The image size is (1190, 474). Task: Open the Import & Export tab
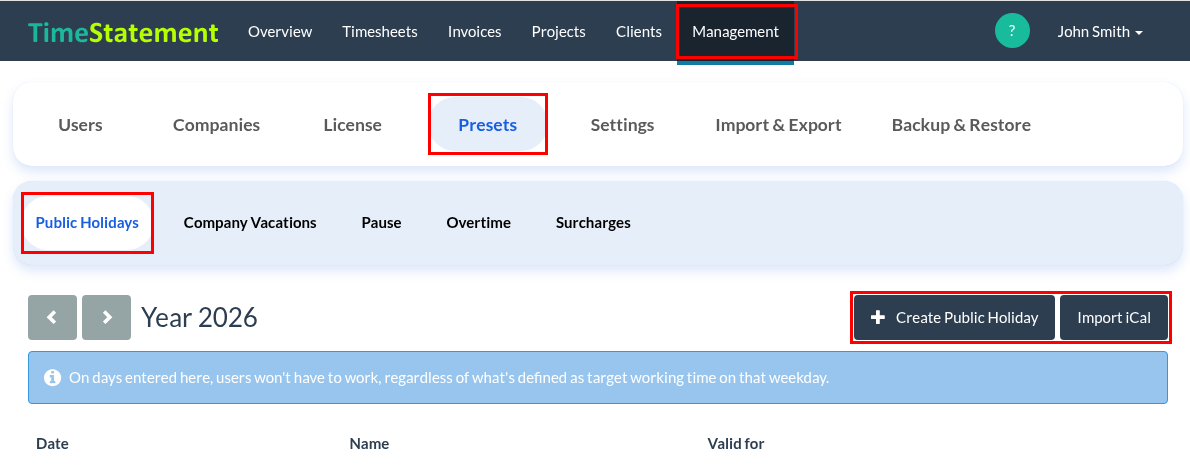click(x=778, y=125)
